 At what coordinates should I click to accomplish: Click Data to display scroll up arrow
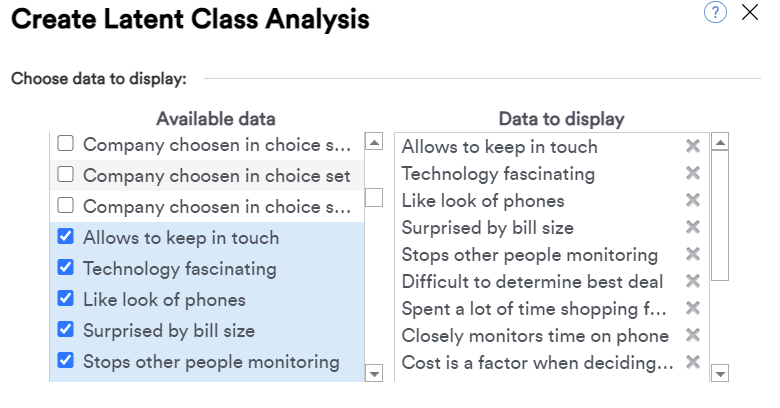[720, 142]
